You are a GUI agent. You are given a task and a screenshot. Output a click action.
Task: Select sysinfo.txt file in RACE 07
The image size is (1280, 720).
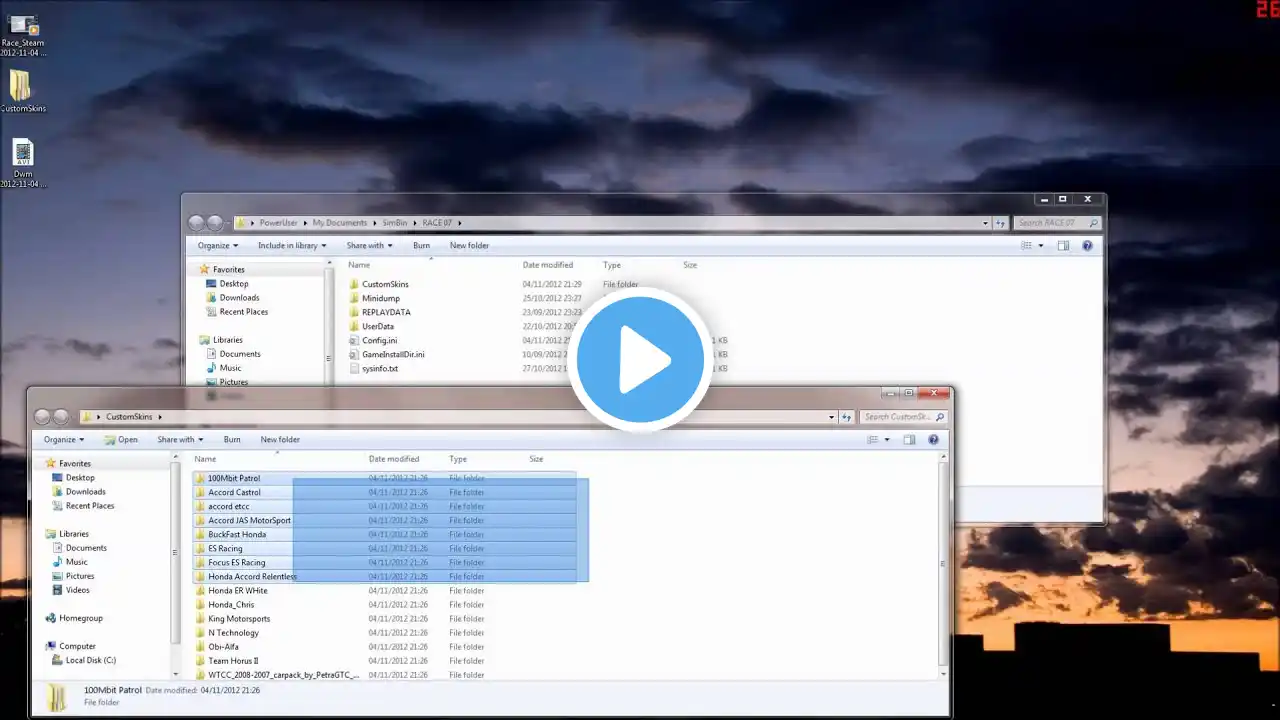coord(372,368)
